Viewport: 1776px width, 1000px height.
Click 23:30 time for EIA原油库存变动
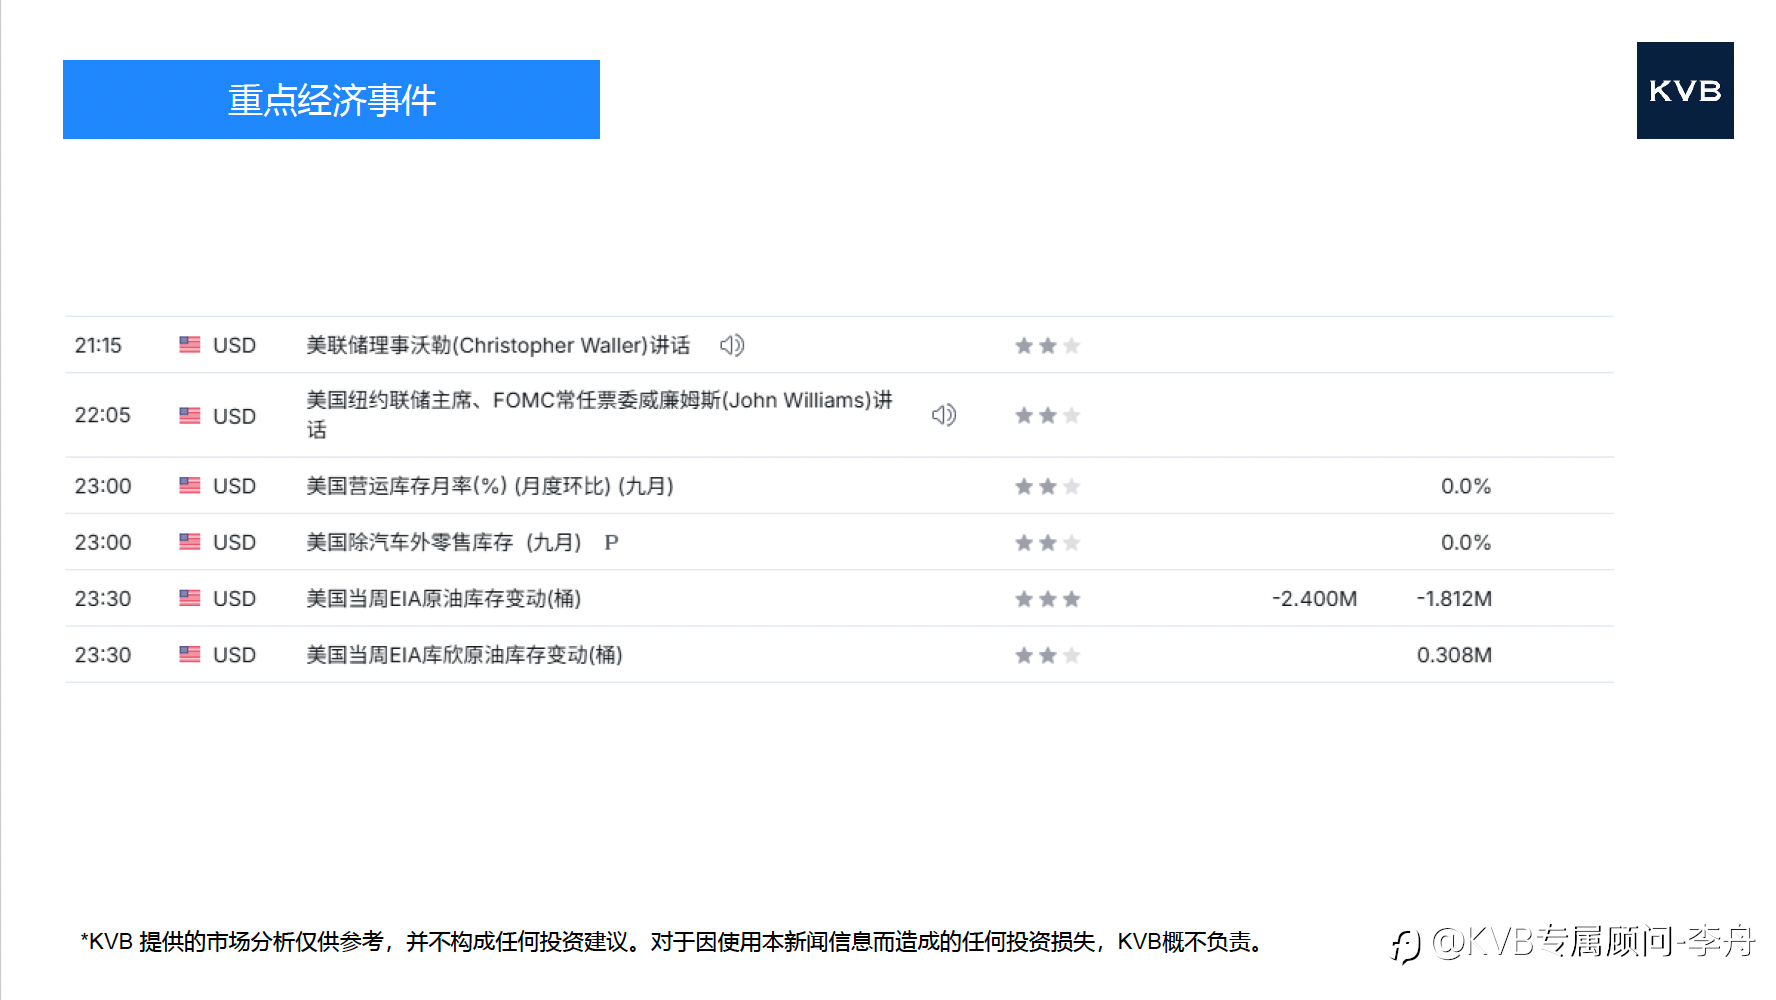[103, 598]
